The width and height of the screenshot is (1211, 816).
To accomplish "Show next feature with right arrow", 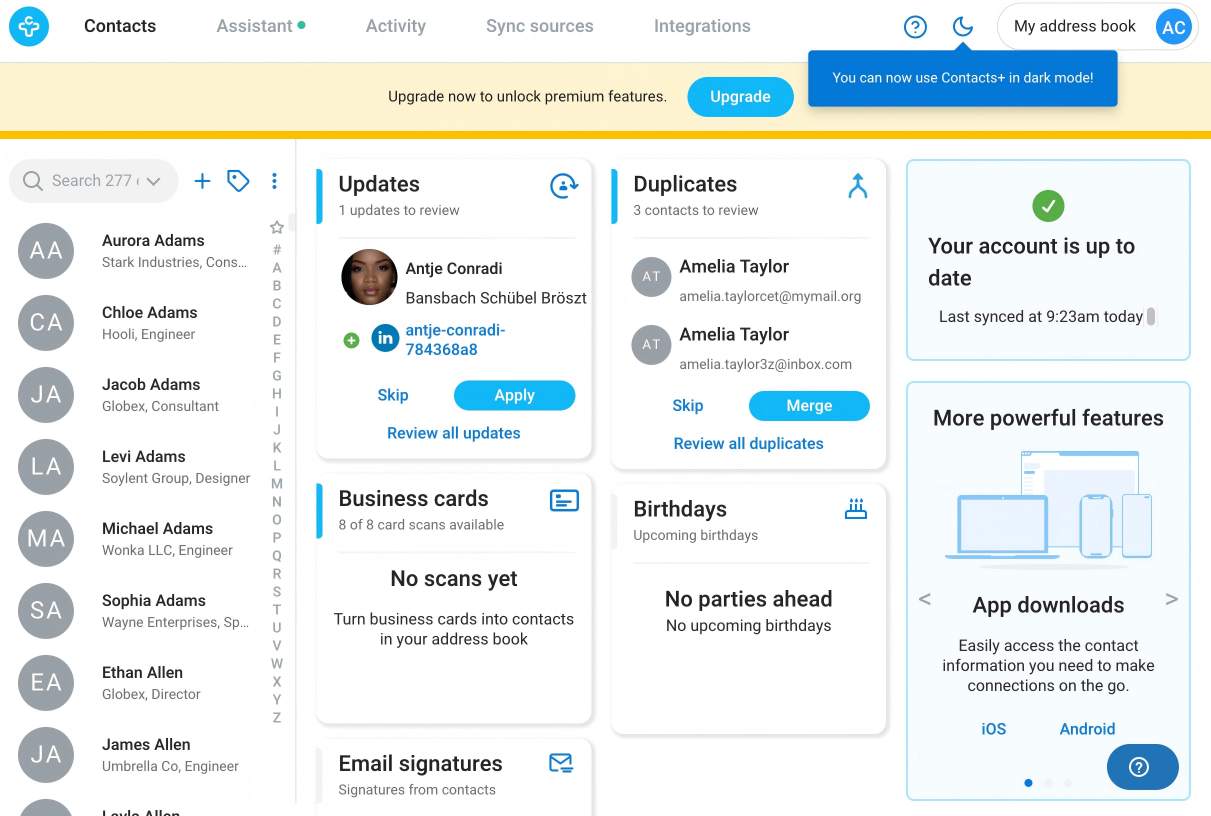I will 1171,599.
